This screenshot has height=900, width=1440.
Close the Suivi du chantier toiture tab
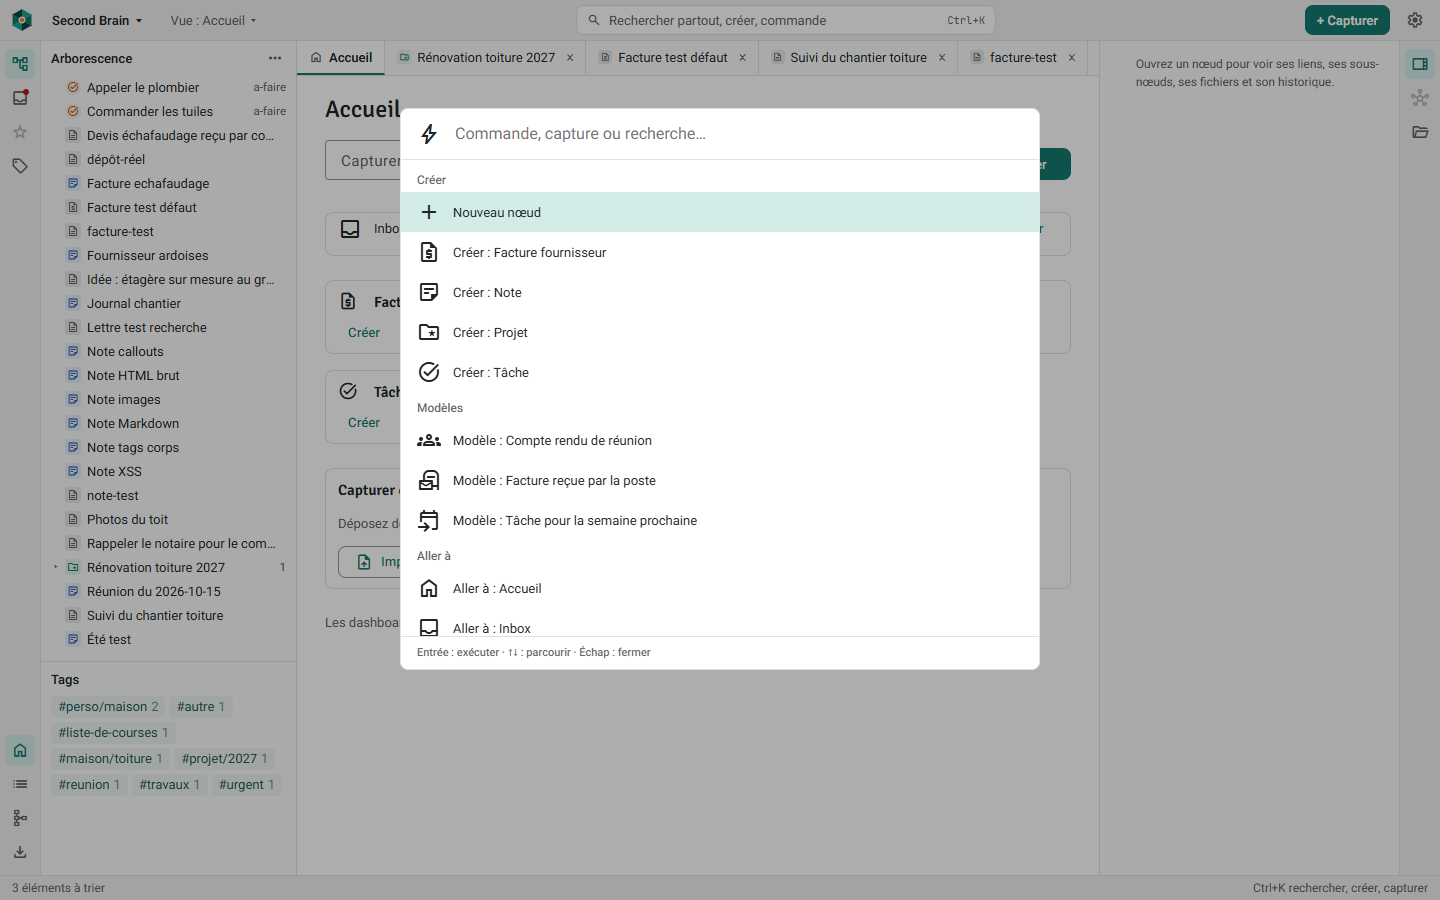tap(942, 58)
